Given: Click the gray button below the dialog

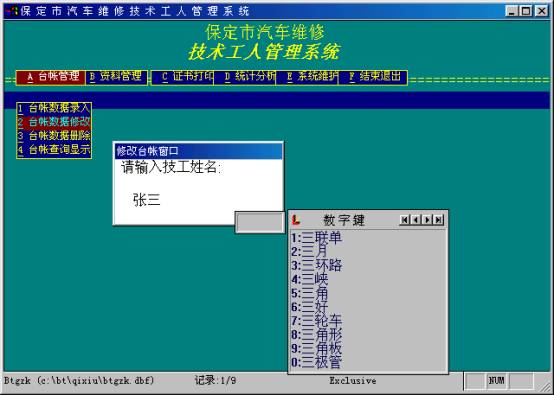Looking at the screenshot, I should (x=260, y=222).
